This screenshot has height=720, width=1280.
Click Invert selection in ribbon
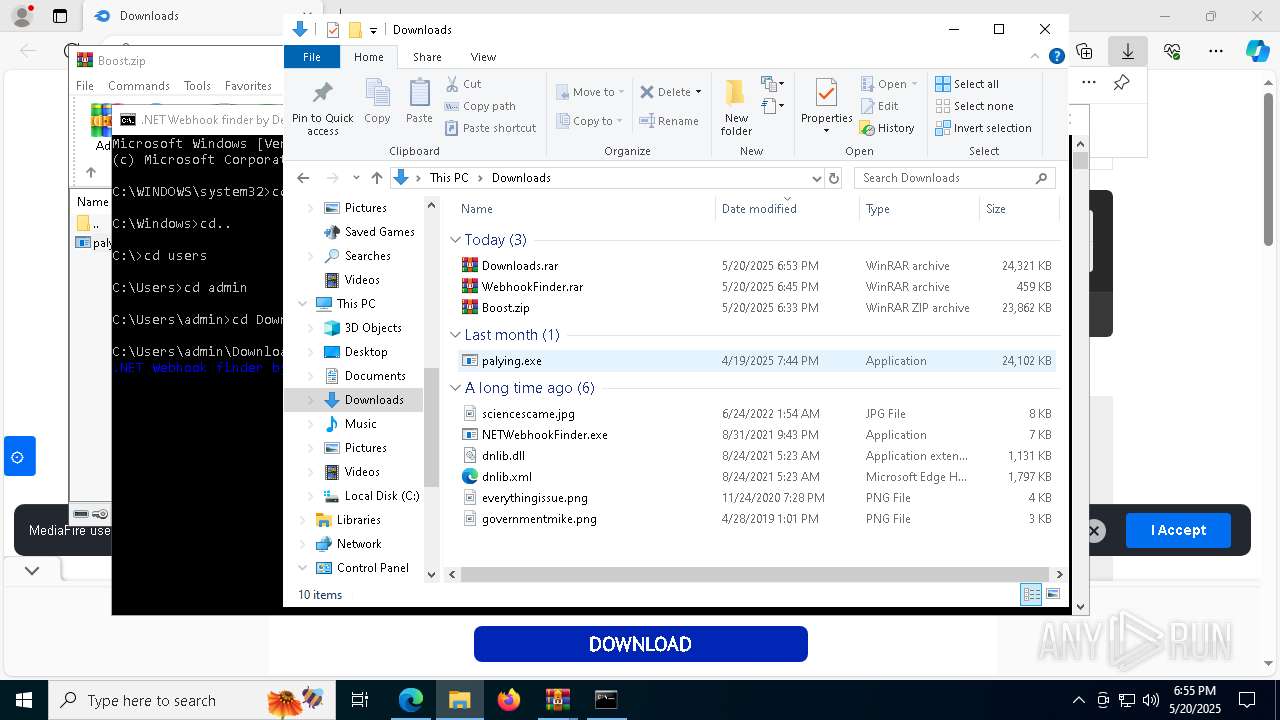click(983, 128)
